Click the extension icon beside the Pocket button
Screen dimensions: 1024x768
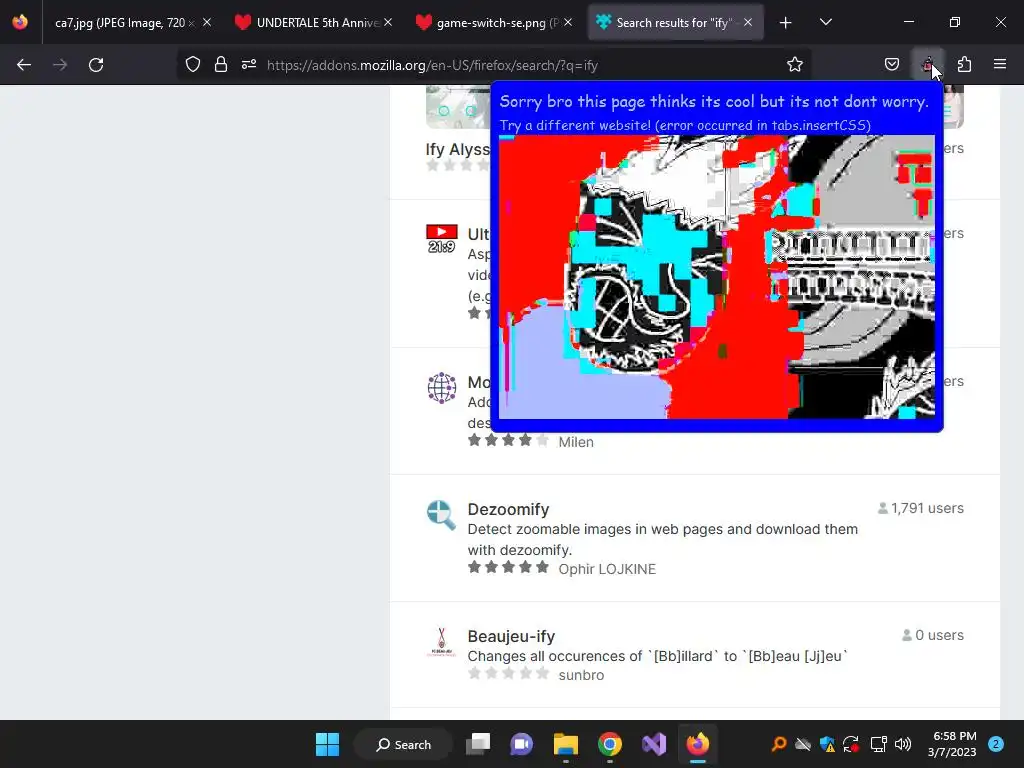(x=928, y=65)
